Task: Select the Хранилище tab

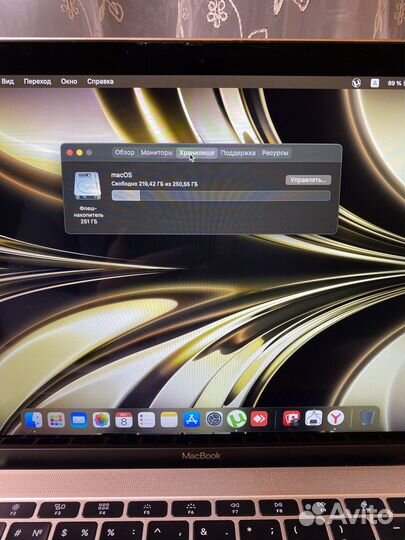Action: pyautogui.click(x=197, y=153)
